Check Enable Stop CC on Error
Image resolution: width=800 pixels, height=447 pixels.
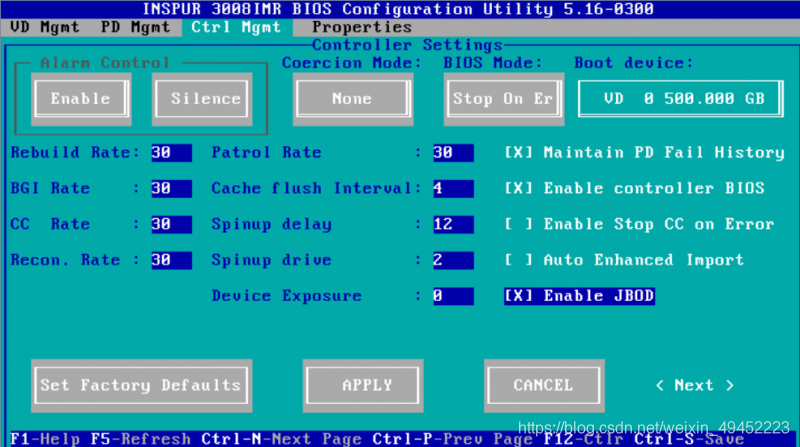(639, 224)
